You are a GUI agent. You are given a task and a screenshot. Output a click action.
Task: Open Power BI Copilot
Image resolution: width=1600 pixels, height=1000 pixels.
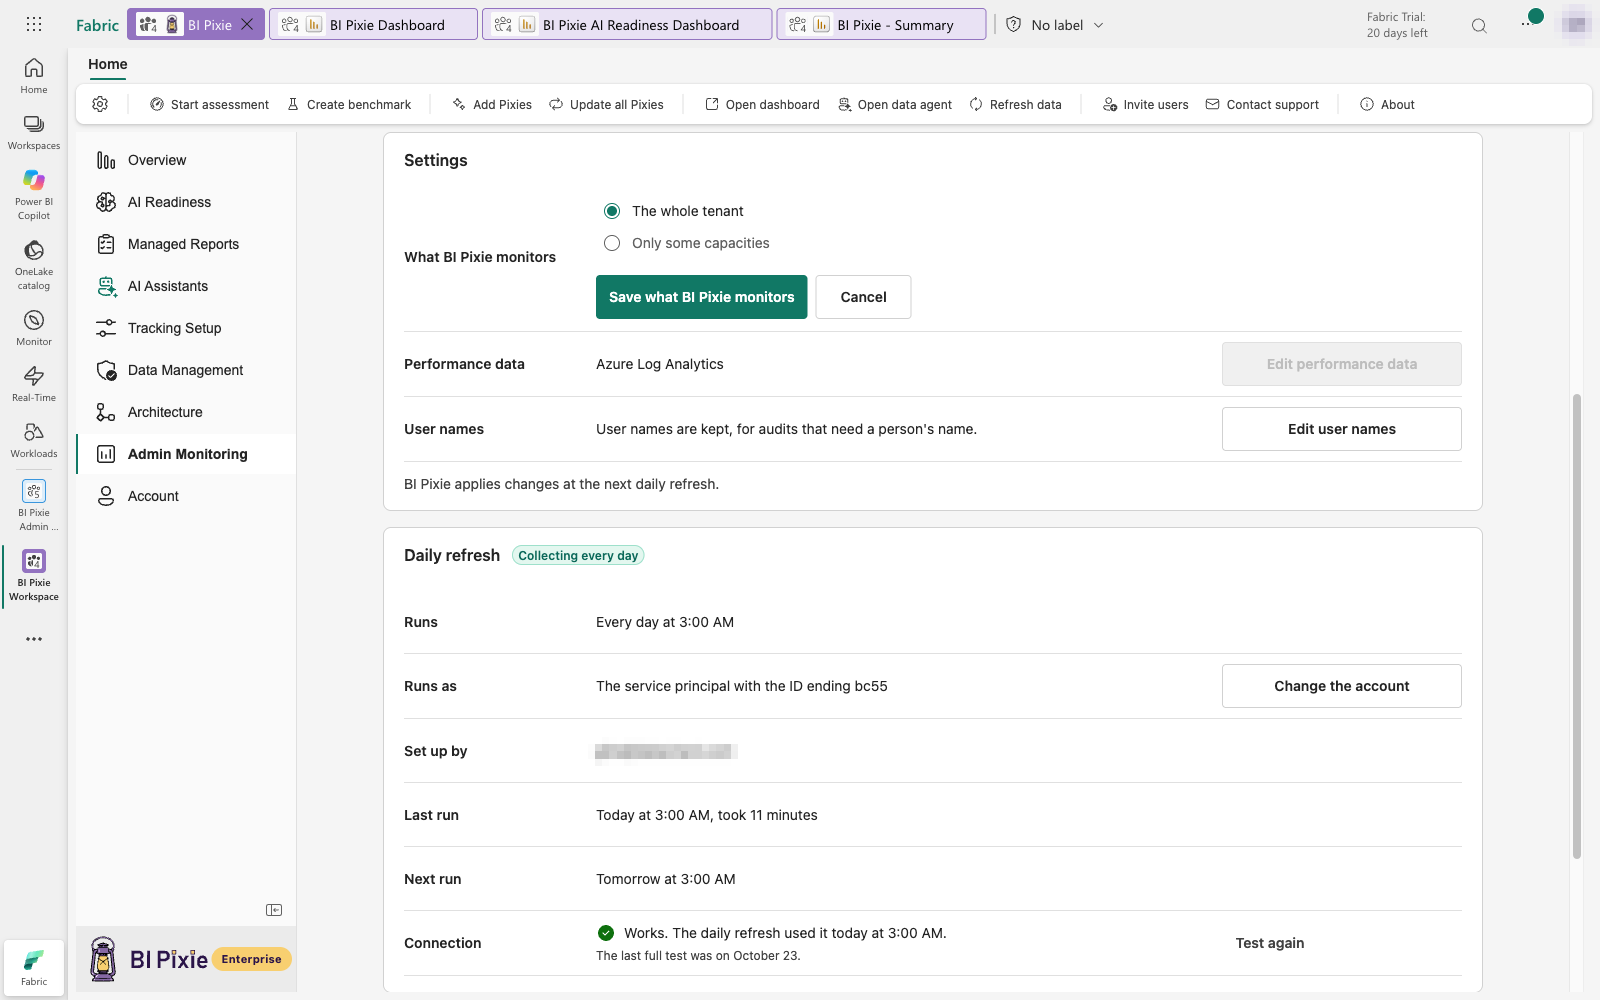34,195
